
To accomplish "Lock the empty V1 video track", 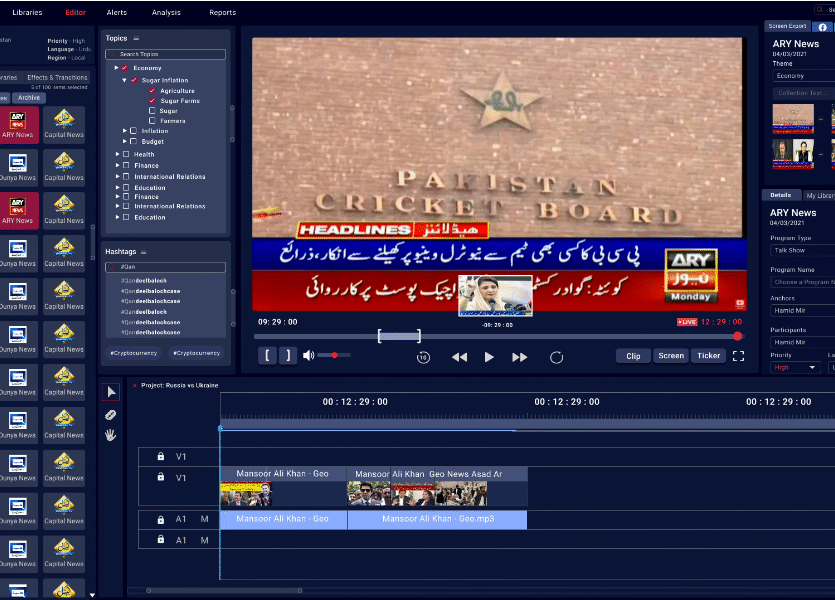I will pyautogui.click(x=161, y=456).
